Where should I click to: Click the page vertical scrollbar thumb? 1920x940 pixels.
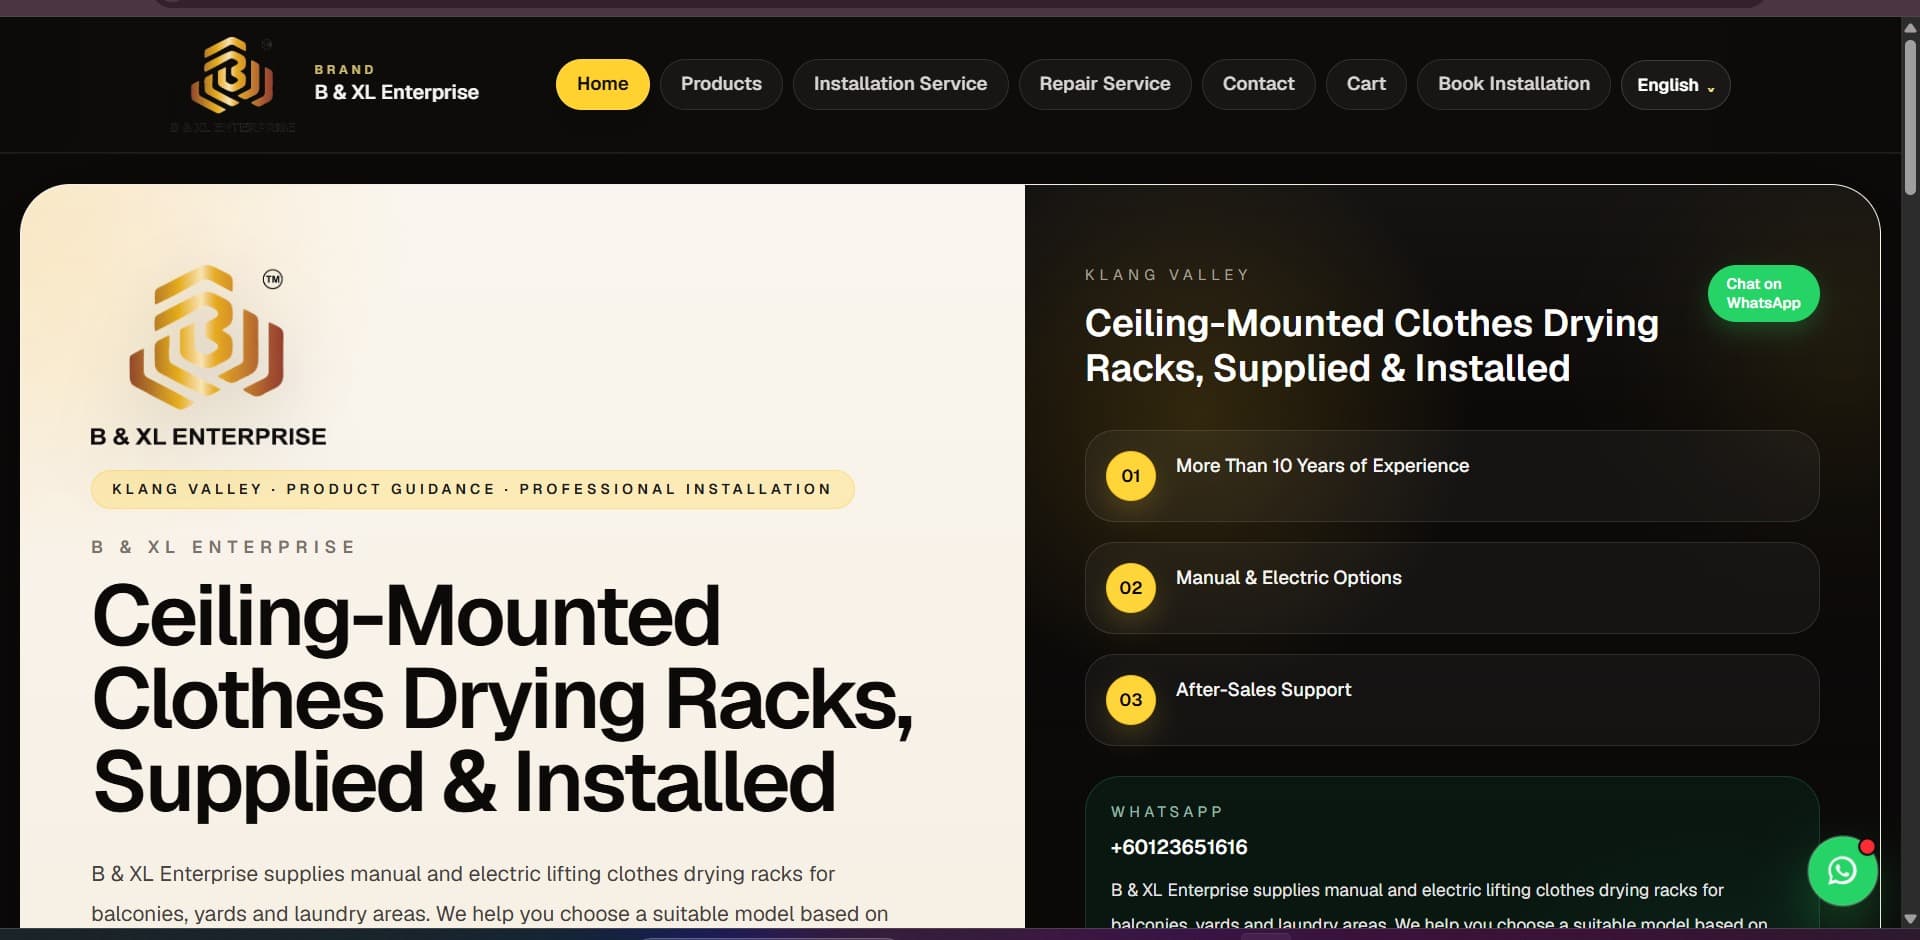coord(1910,116)
